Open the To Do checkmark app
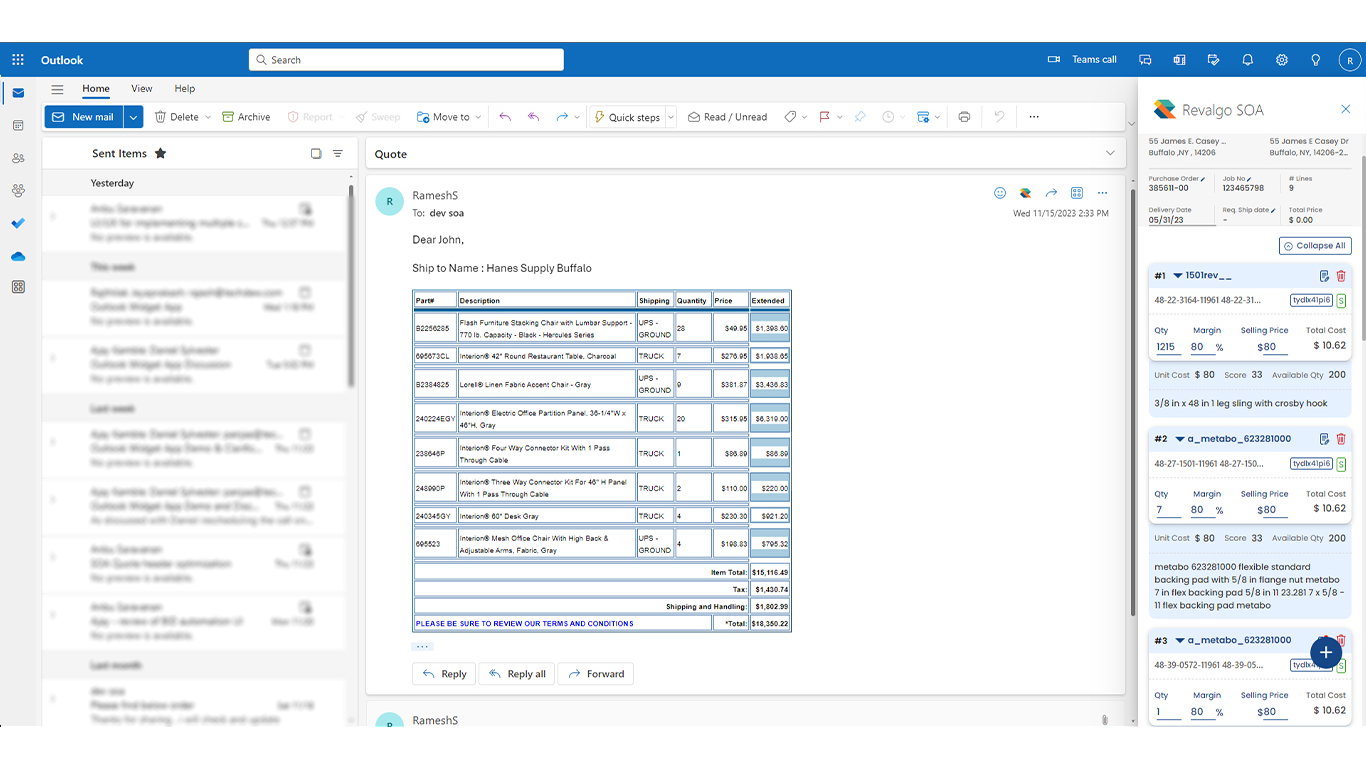1366x768 pixels. (x=18, y=223)
